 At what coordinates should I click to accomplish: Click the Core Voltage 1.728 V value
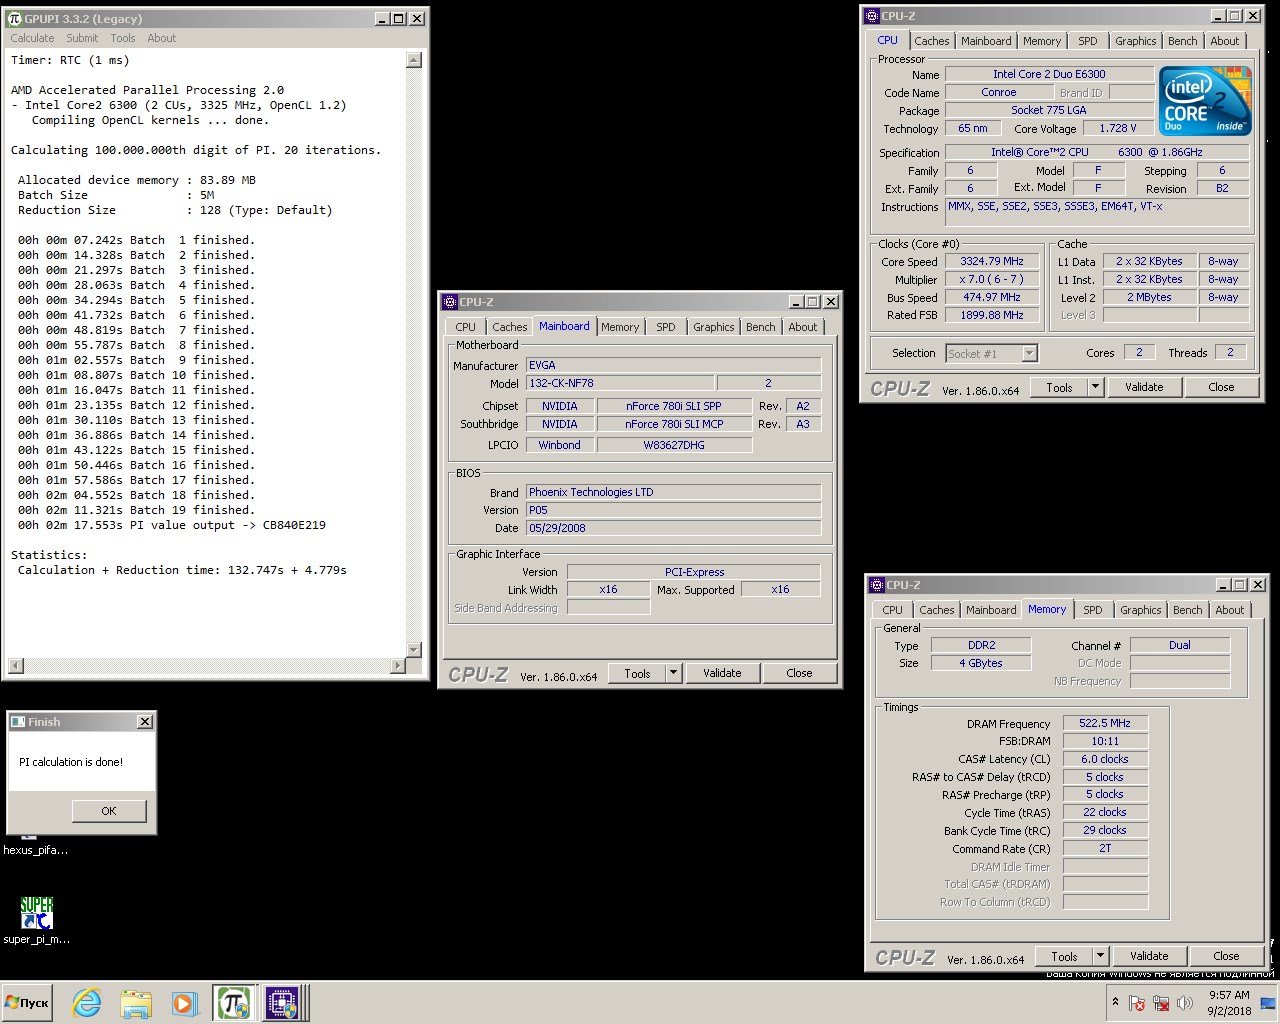tap(1118, 128)
